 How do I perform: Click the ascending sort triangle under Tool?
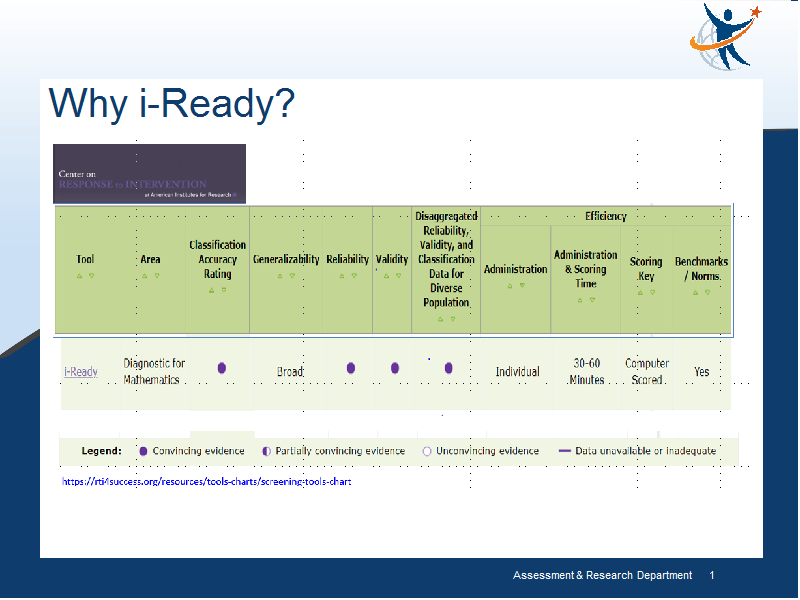(x=79, y=276)
